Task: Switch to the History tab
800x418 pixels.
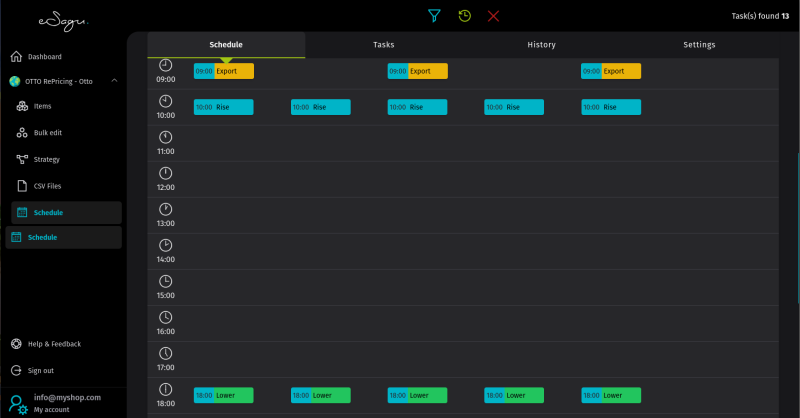Action: (x=541, y=45)
